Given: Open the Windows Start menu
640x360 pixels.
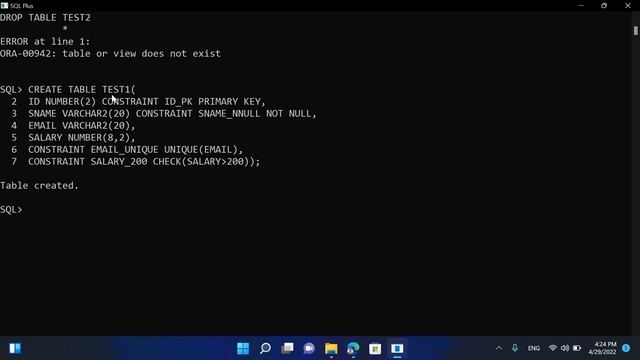Looking at the screenshot, I should (x=243, y=348).
